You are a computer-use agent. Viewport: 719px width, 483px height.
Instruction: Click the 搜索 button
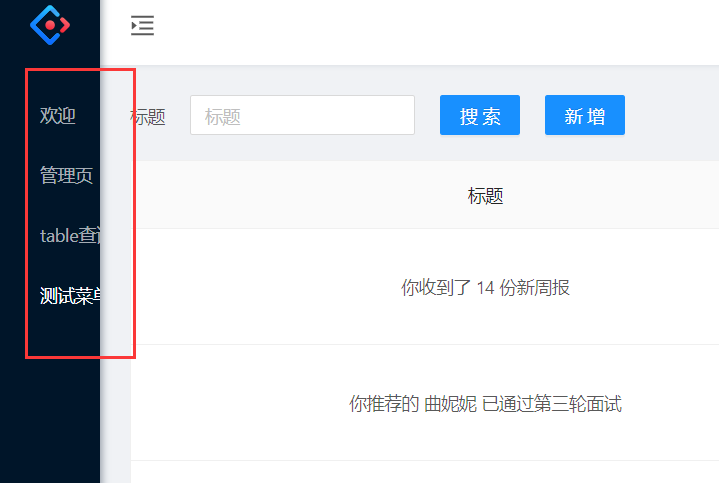click(x=480, y=115)
